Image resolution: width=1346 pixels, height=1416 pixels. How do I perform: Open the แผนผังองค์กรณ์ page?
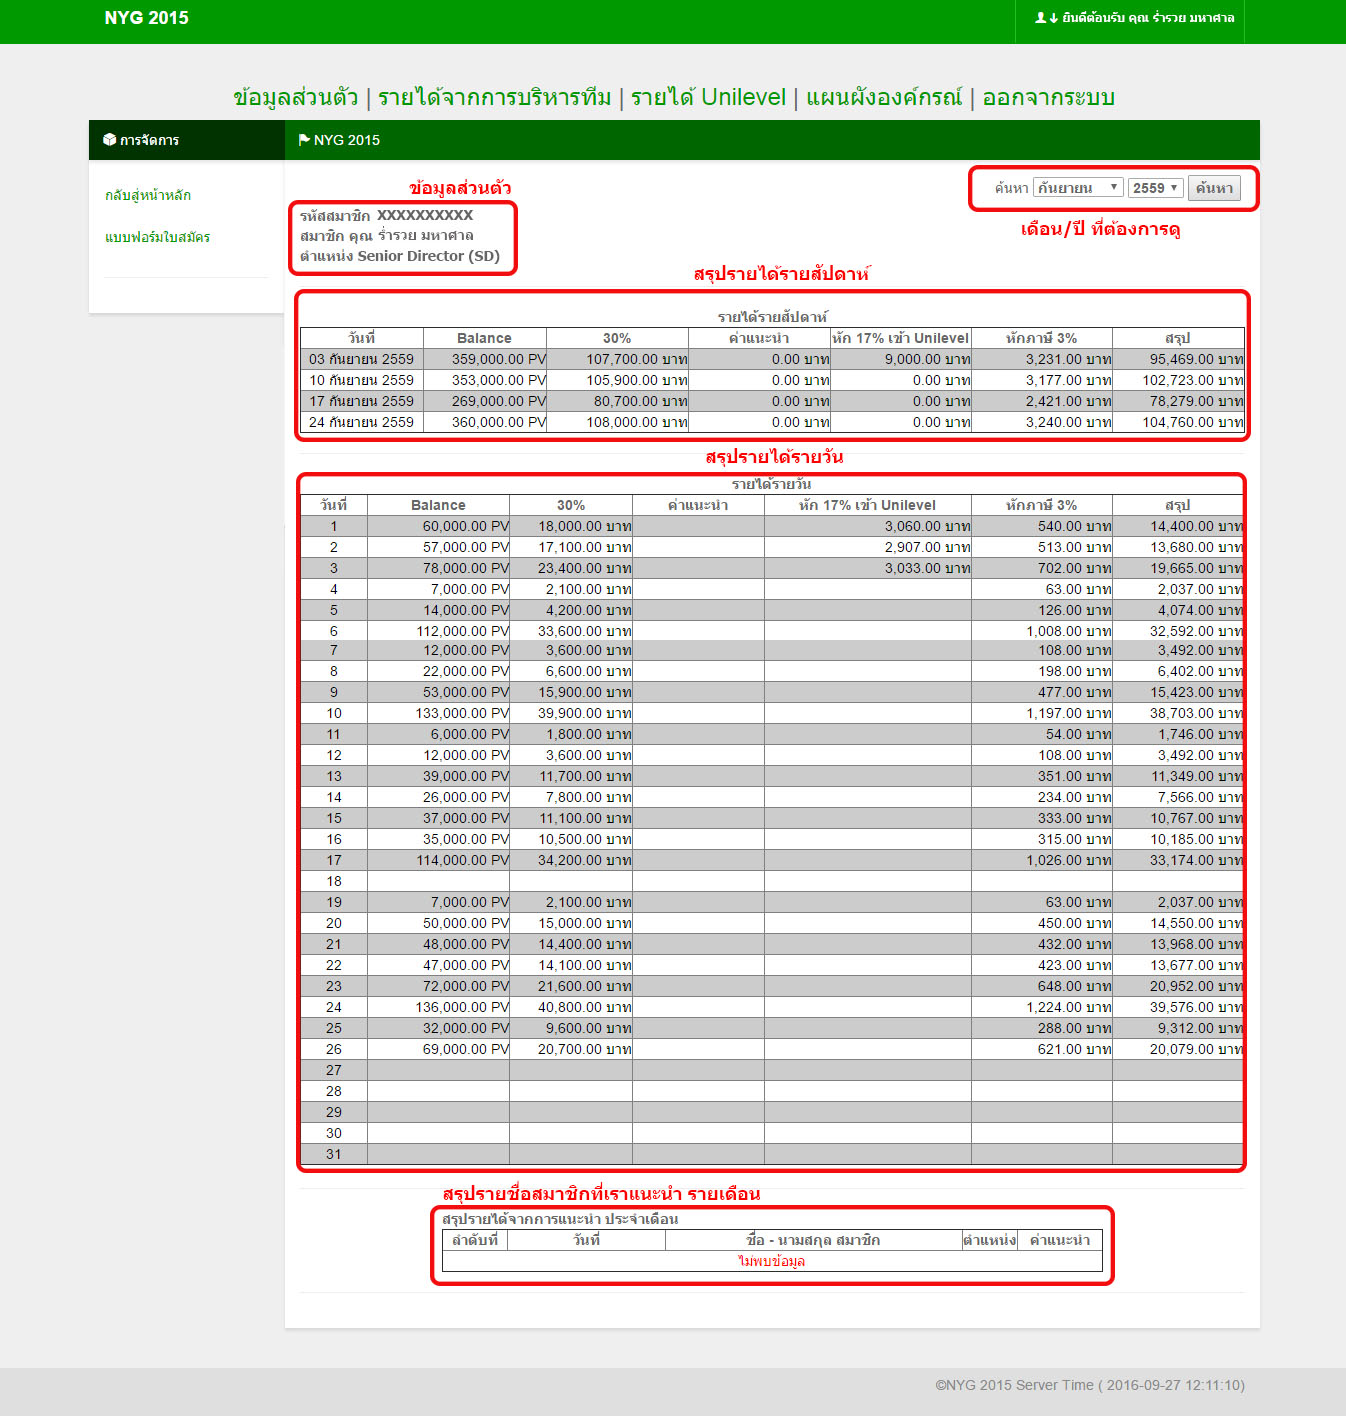[884, 97]
